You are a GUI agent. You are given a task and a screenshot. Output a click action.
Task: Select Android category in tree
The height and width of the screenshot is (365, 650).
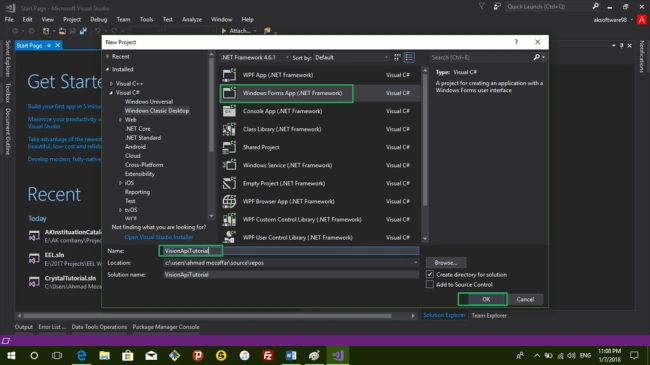click(x=135, y=147)
